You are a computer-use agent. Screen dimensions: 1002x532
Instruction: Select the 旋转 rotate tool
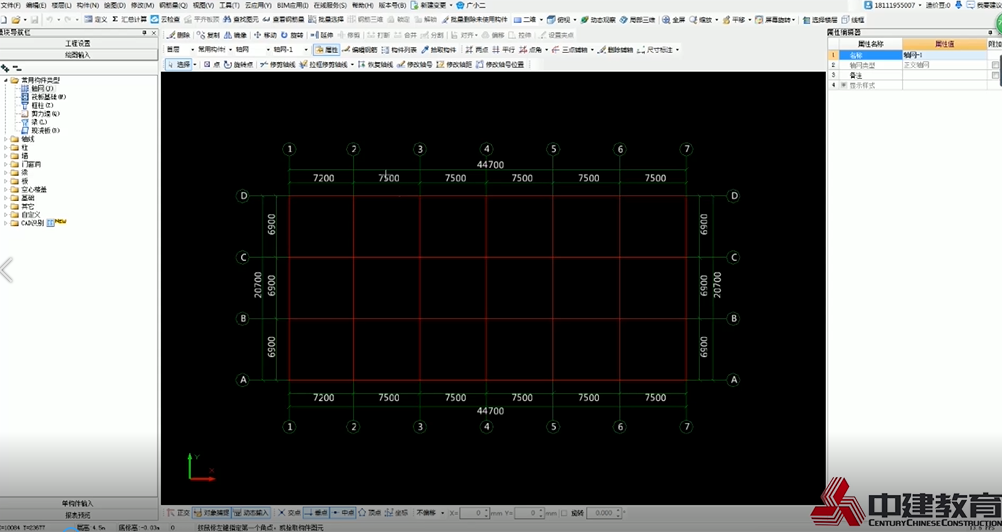pos(292,35)
